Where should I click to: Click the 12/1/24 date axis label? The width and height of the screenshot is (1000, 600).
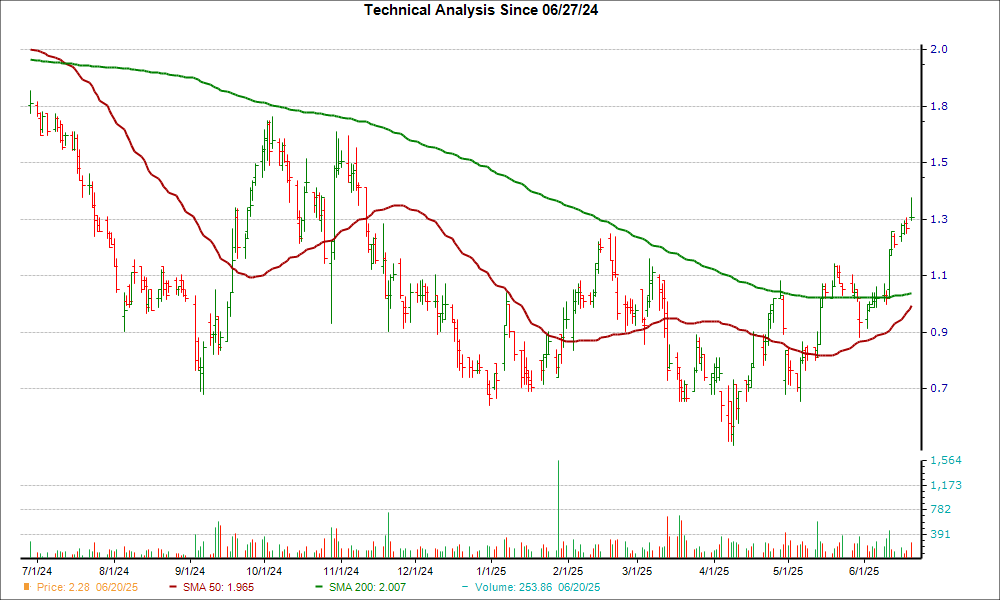point(415,571)
